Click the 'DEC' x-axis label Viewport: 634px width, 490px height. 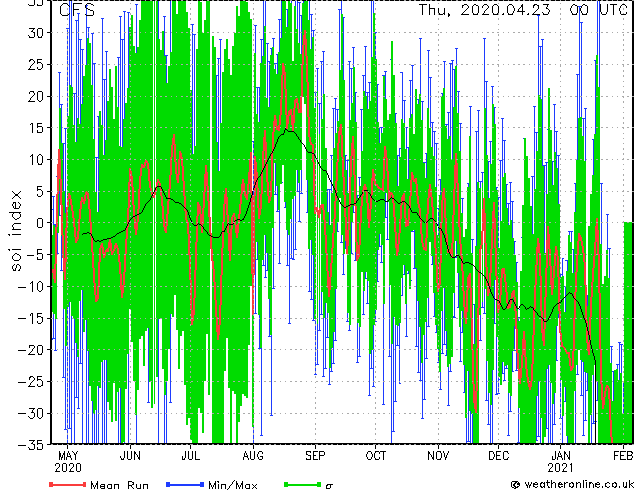[x=499, y=456]
